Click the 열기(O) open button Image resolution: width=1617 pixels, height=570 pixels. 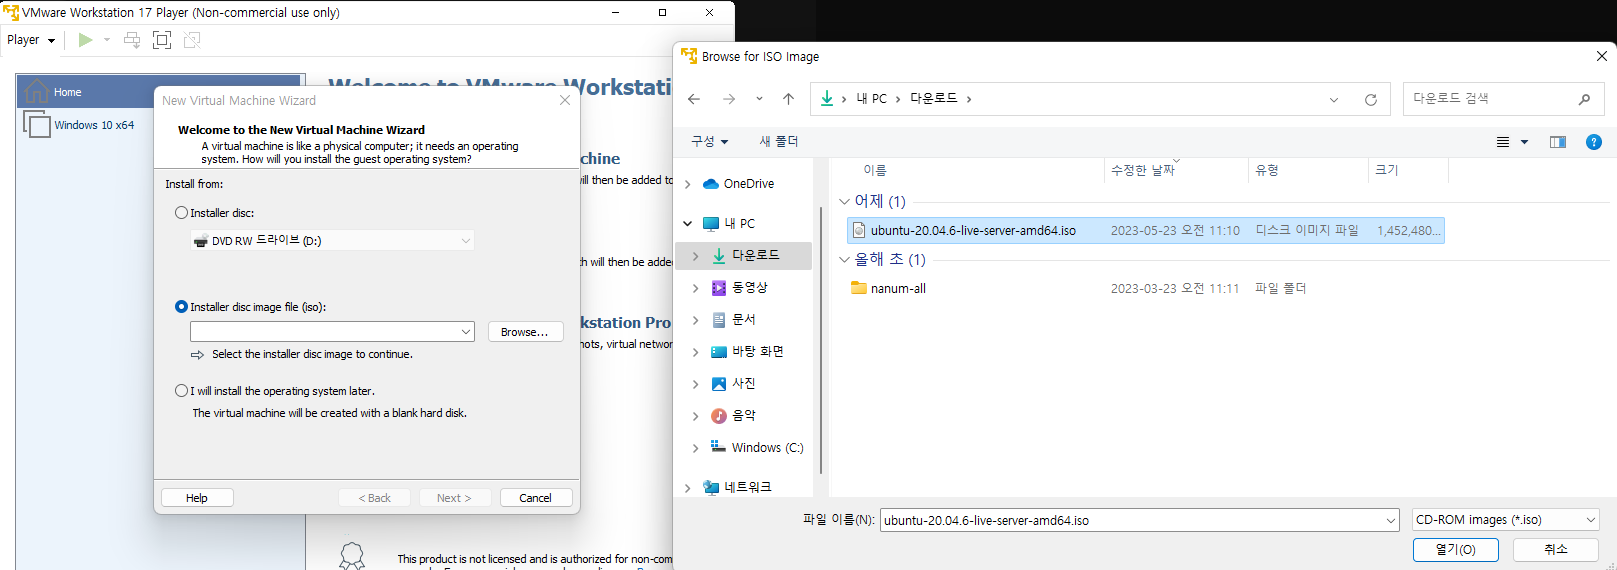1456,550
